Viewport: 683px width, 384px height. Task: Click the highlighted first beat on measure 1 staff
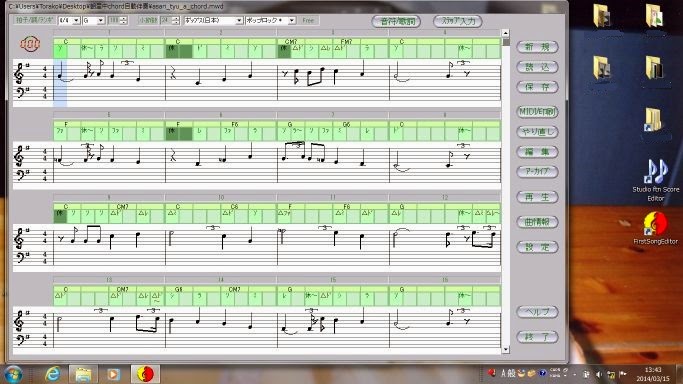[60, 83]
